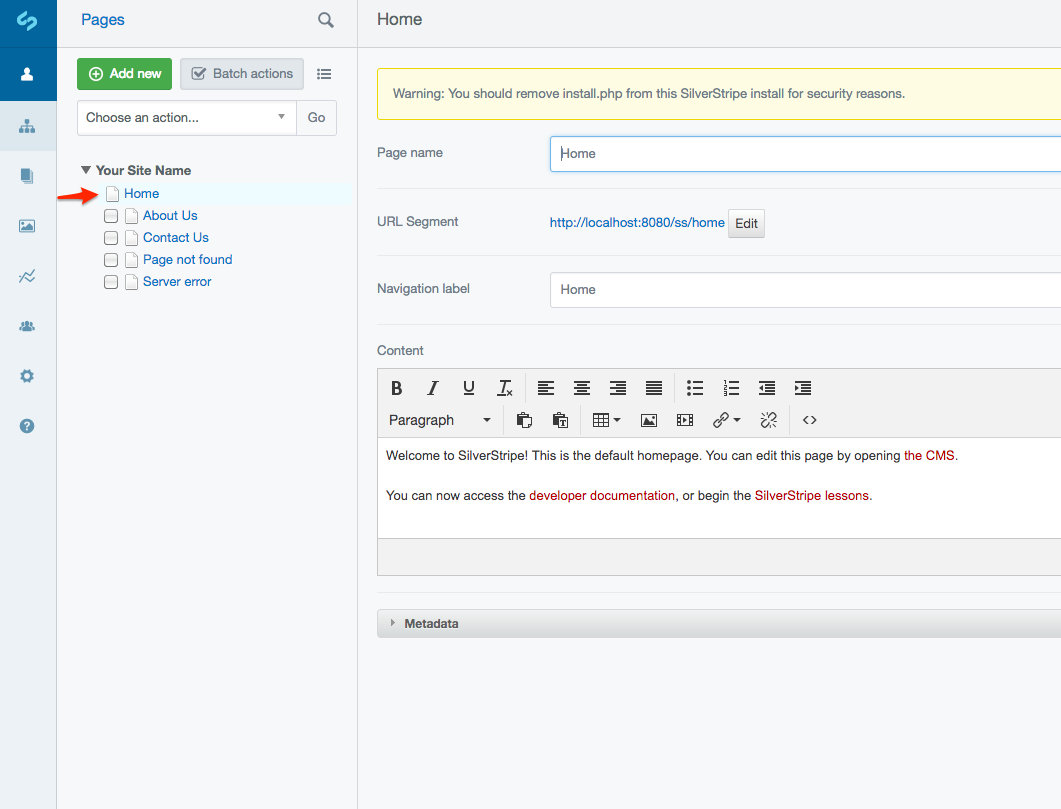Select the About Us page

pyautogui.click(x=170, y=216)
